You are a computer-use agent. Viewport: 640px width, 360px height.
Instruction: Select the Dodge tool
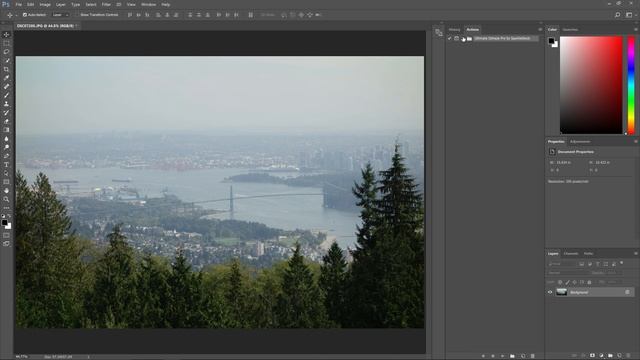[6, 147]
